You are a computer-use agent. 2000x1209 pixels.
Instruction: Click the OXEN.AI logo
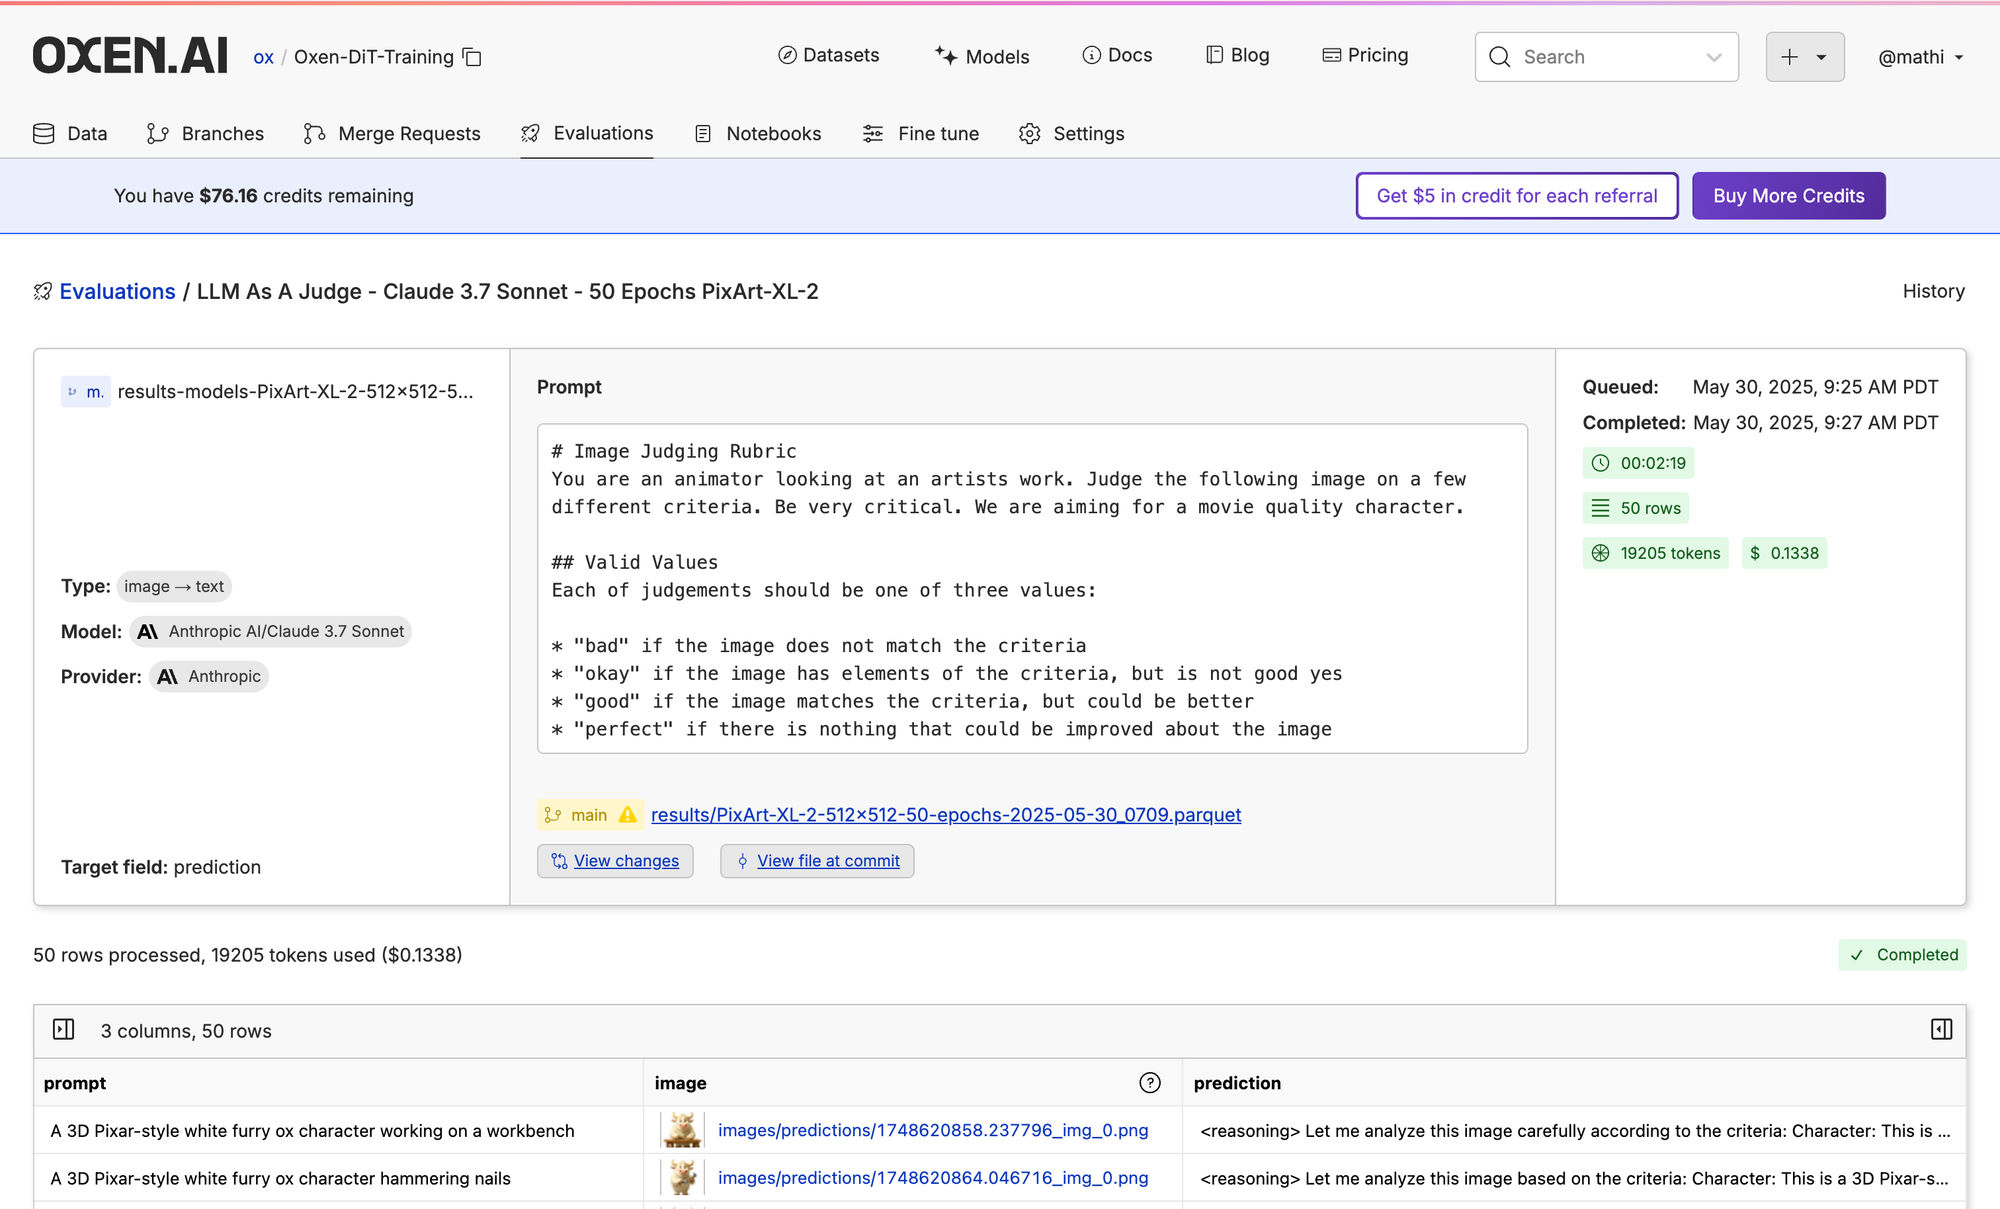coord(130,56)
